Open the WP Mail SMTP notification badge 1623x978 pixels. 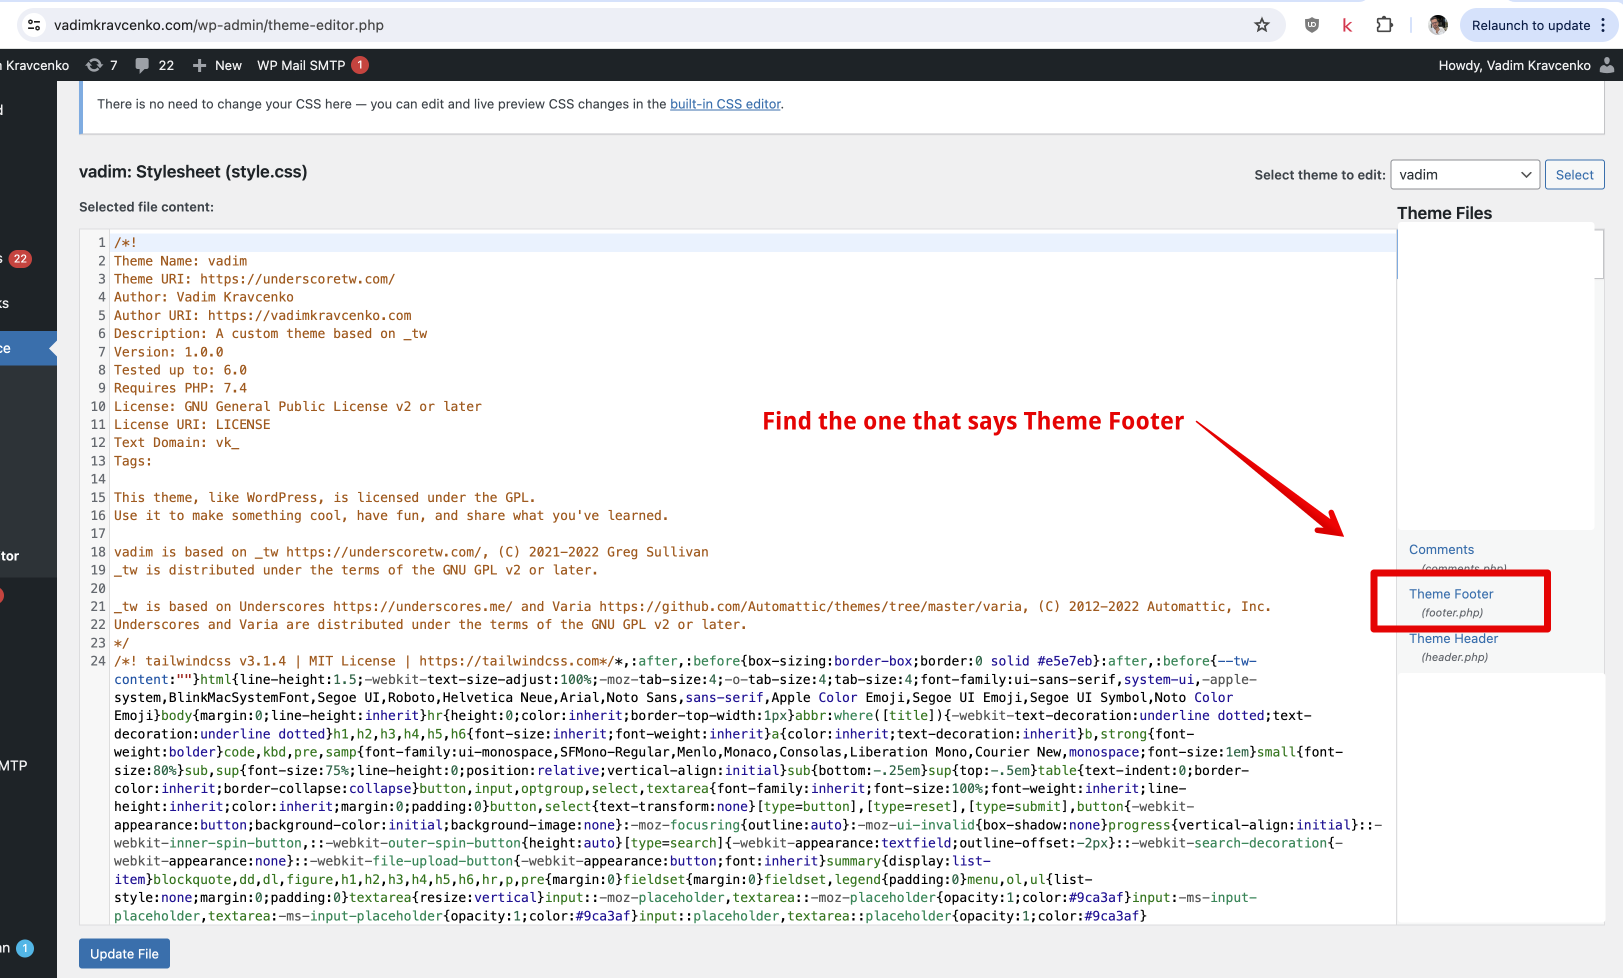(359, 64)
